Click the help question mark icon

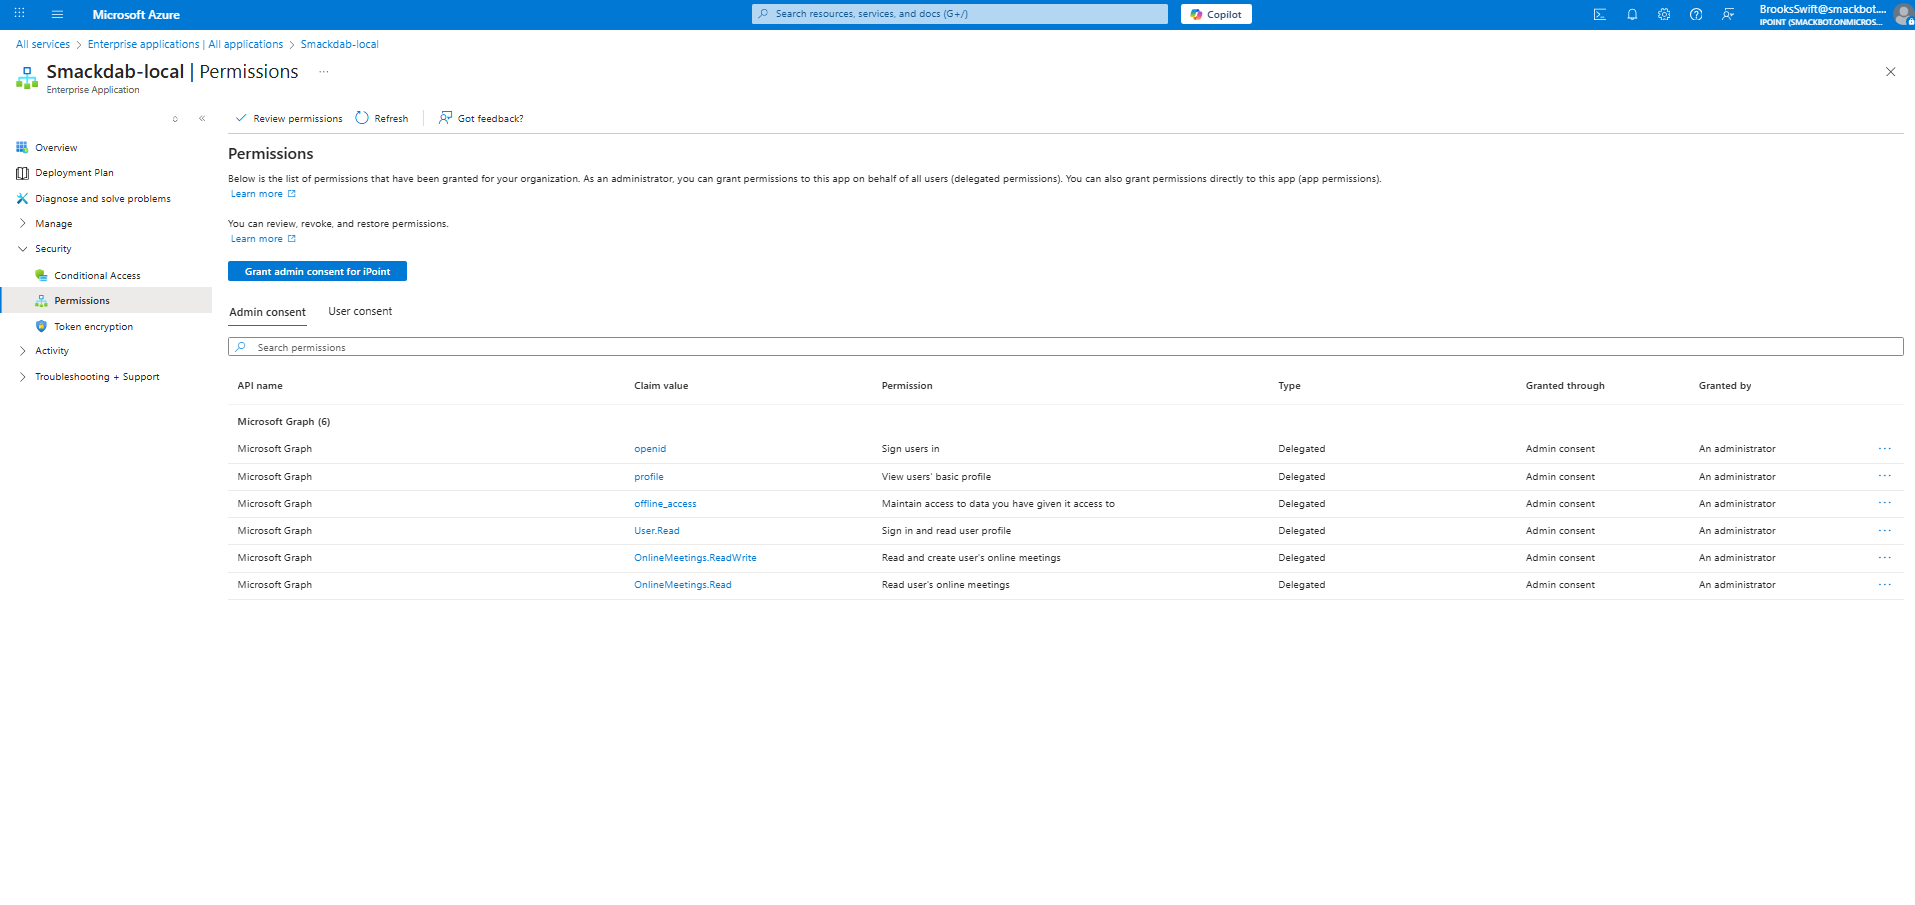tap(1696, 14)
